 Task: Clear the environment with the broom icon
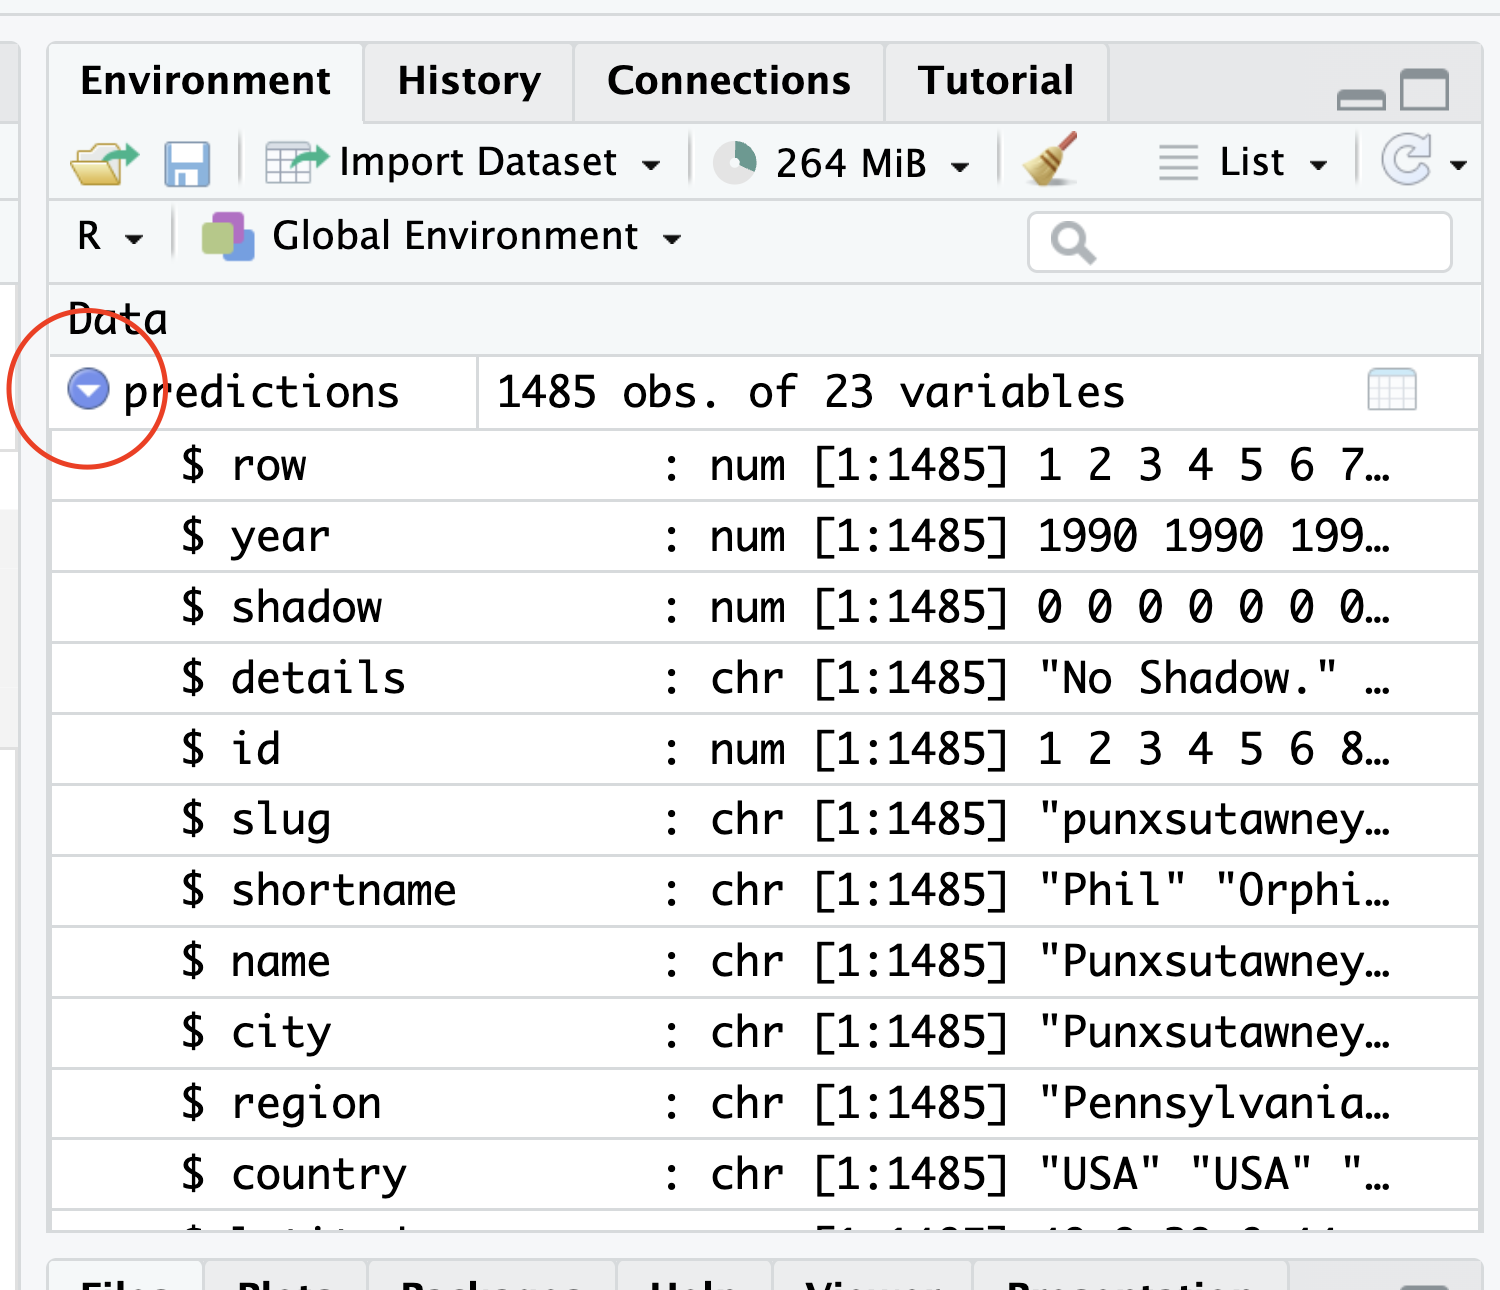(1051, 160)
